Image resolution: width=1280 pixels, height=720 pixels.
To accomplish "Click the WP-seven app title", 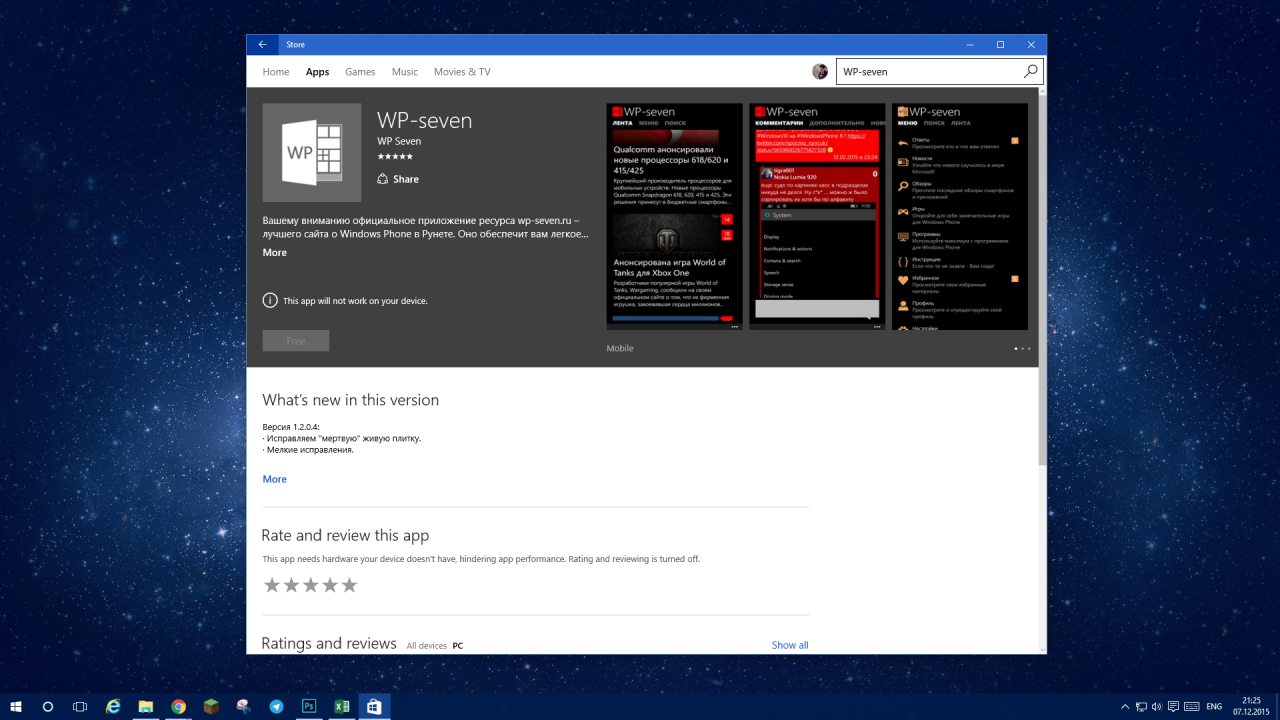I will click(425, 120).
